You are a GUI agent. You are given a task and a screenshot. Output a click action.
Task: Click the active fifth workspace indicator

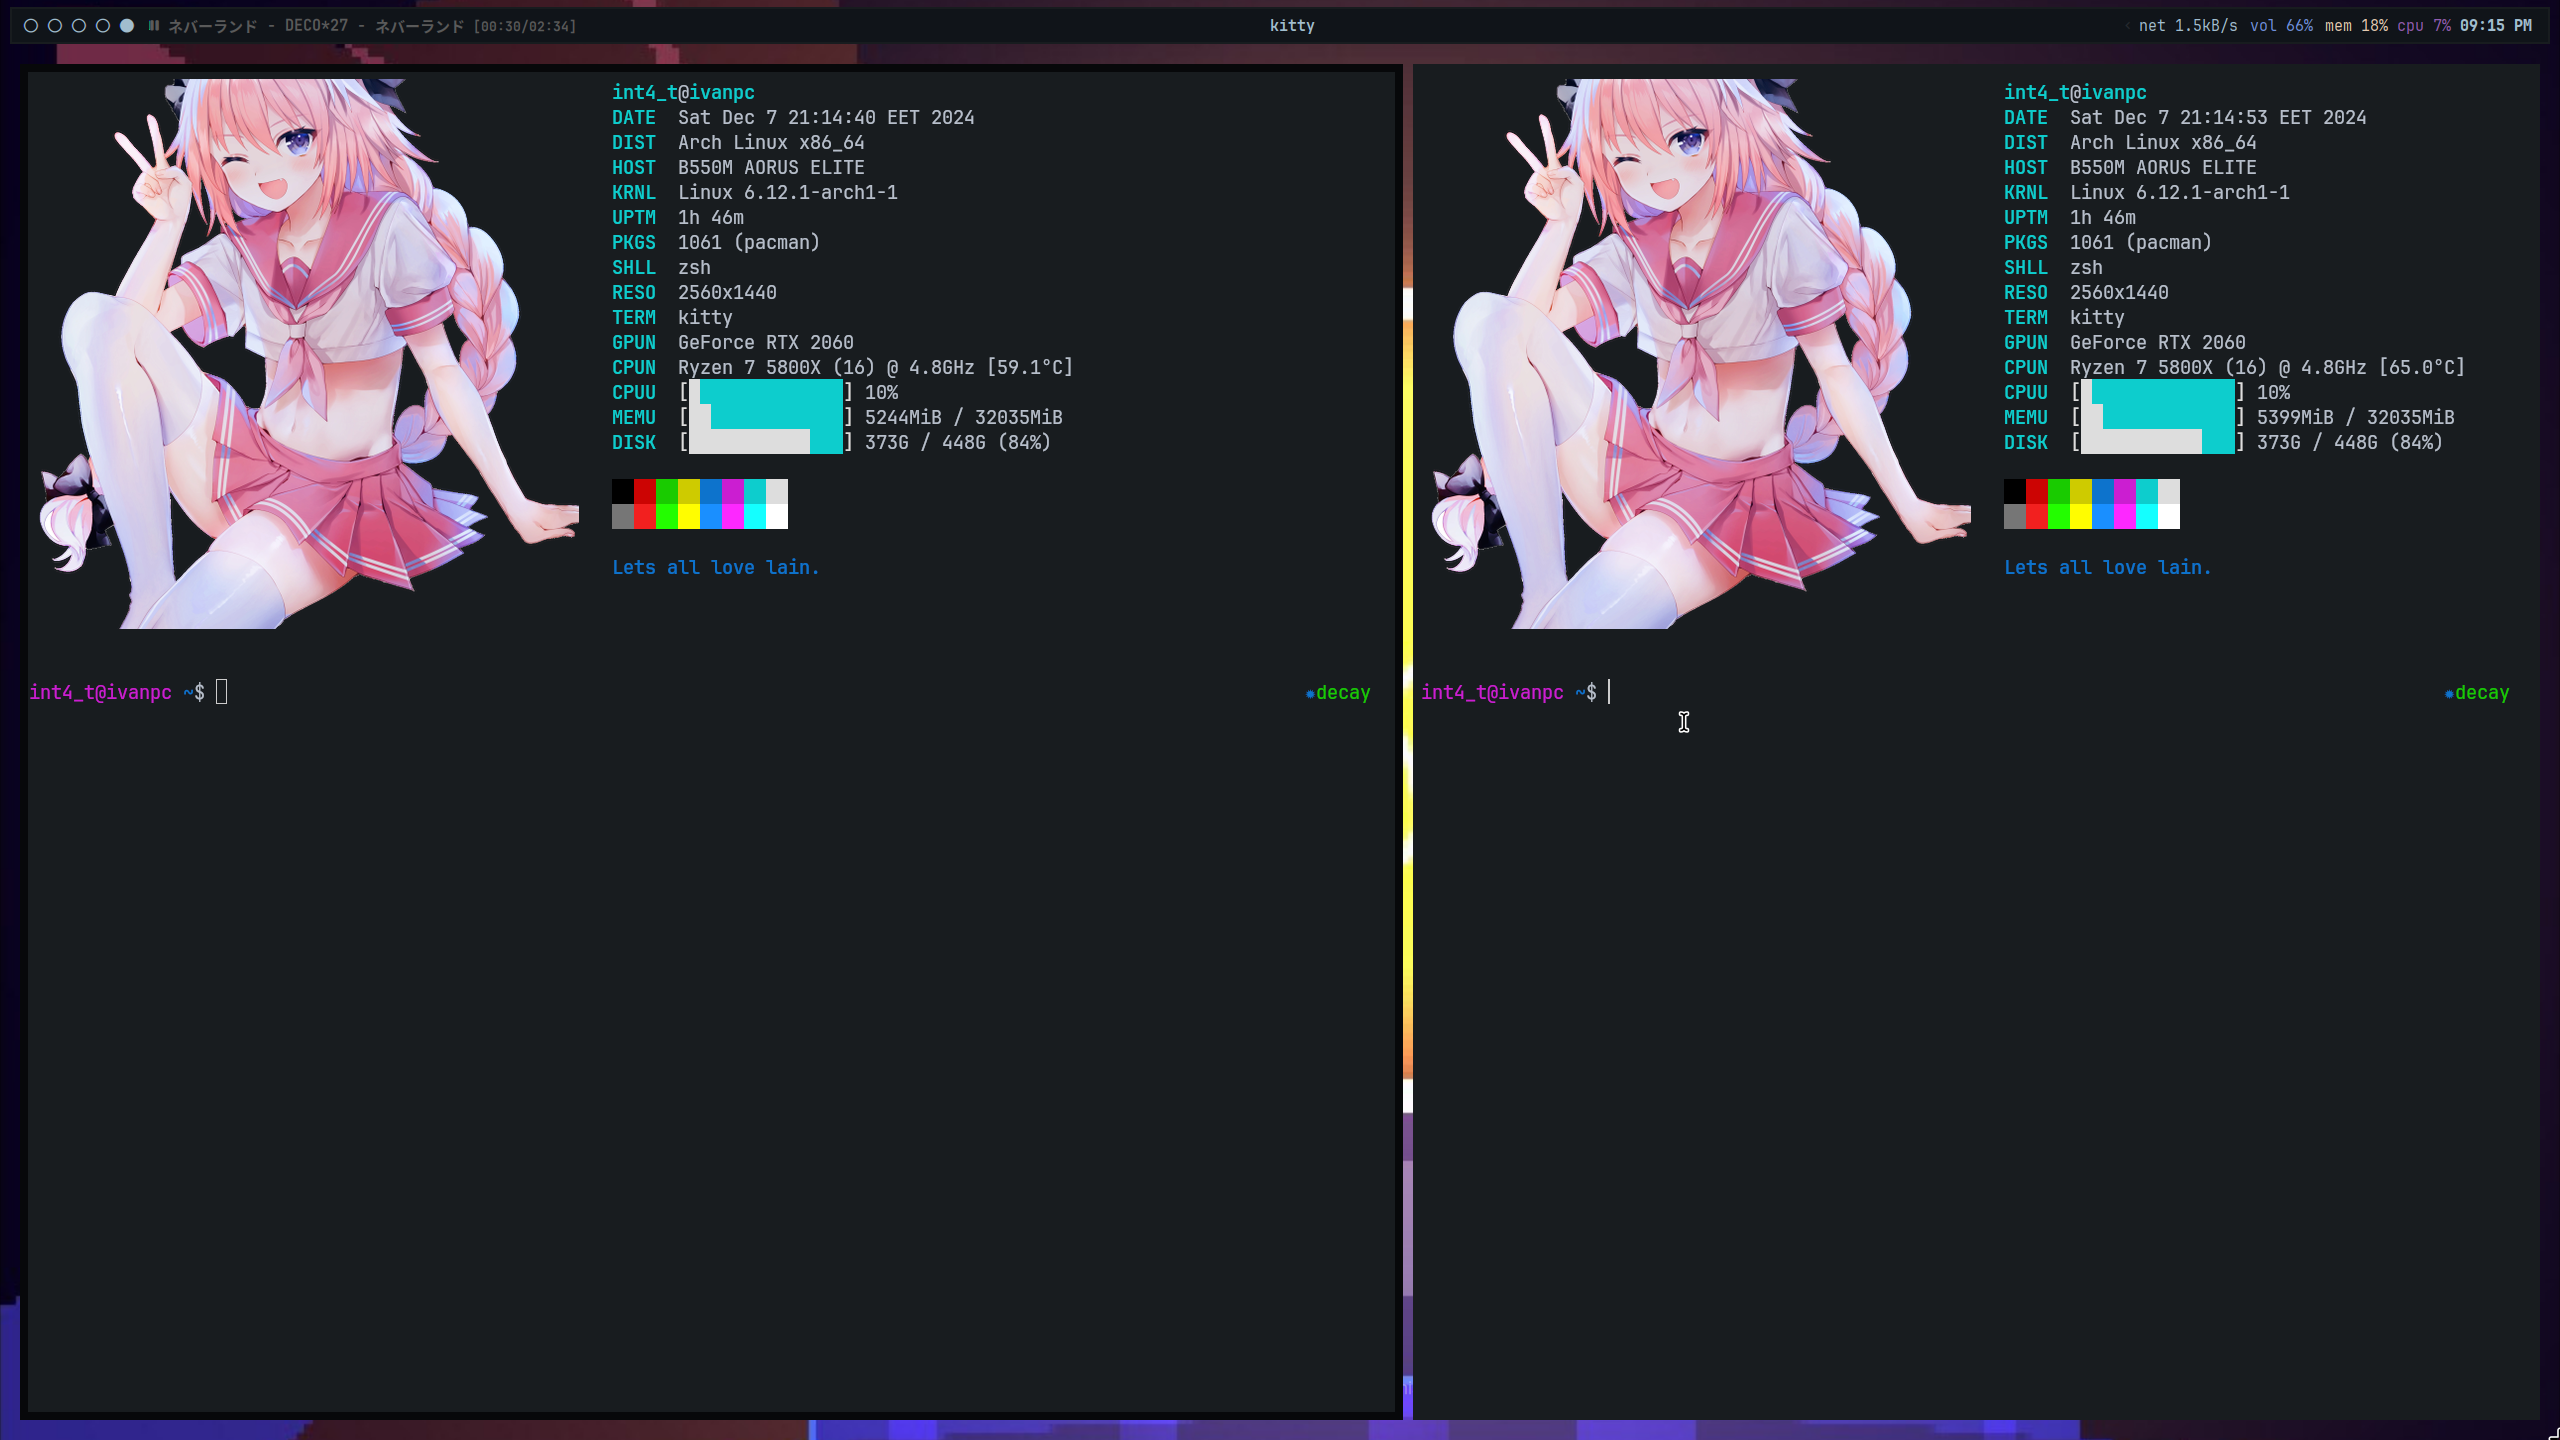[x=127, y=26]
